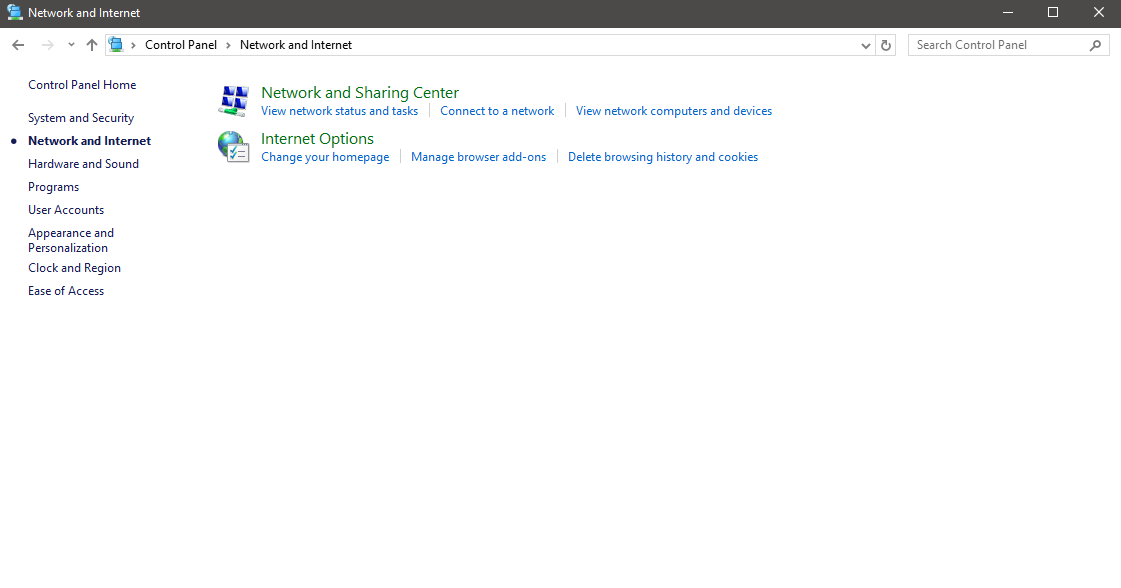The width and height of the screenshot is (1121, 588).
Task: Open Programs category
Action: coord(54,187)
